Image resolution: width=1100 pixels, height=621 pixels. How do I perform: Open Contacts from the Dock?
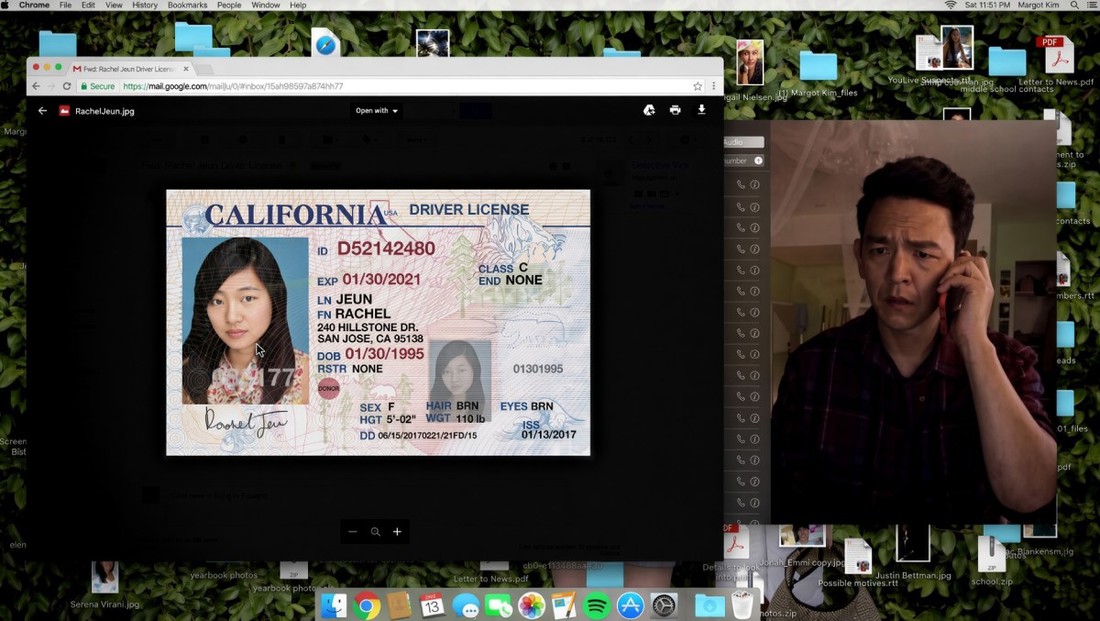point(398,605)
